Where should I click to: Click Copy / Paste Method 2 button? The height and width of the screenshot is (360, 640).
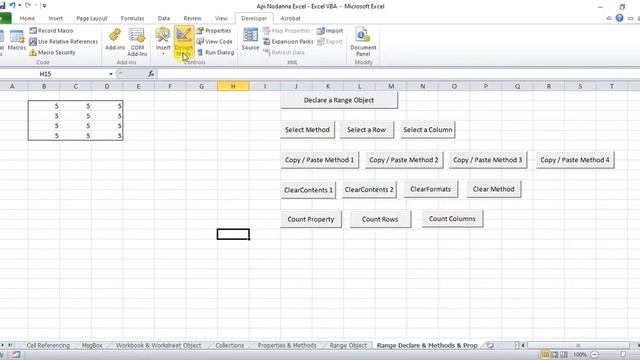pos(404,160)
